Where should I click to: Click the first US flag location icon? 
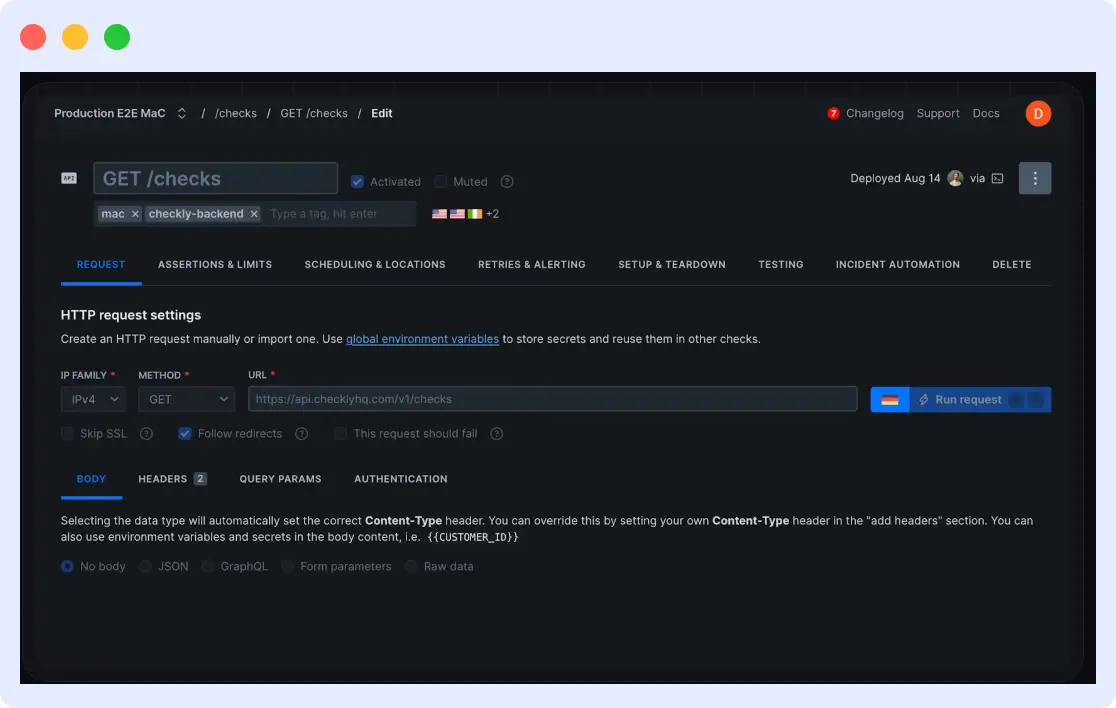439,213
